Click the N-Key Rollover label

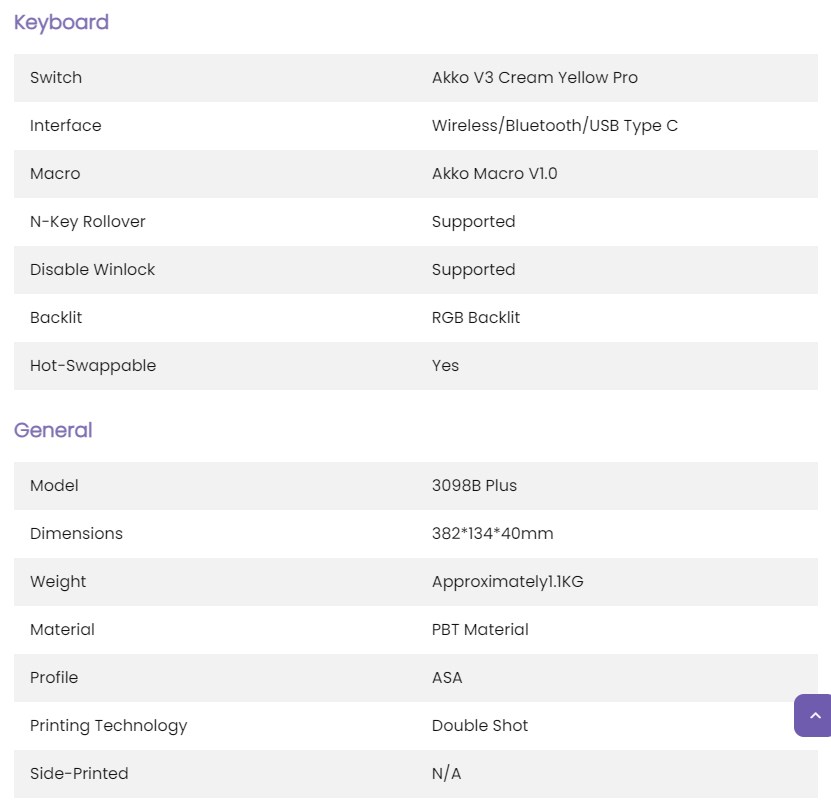[87, 222]
